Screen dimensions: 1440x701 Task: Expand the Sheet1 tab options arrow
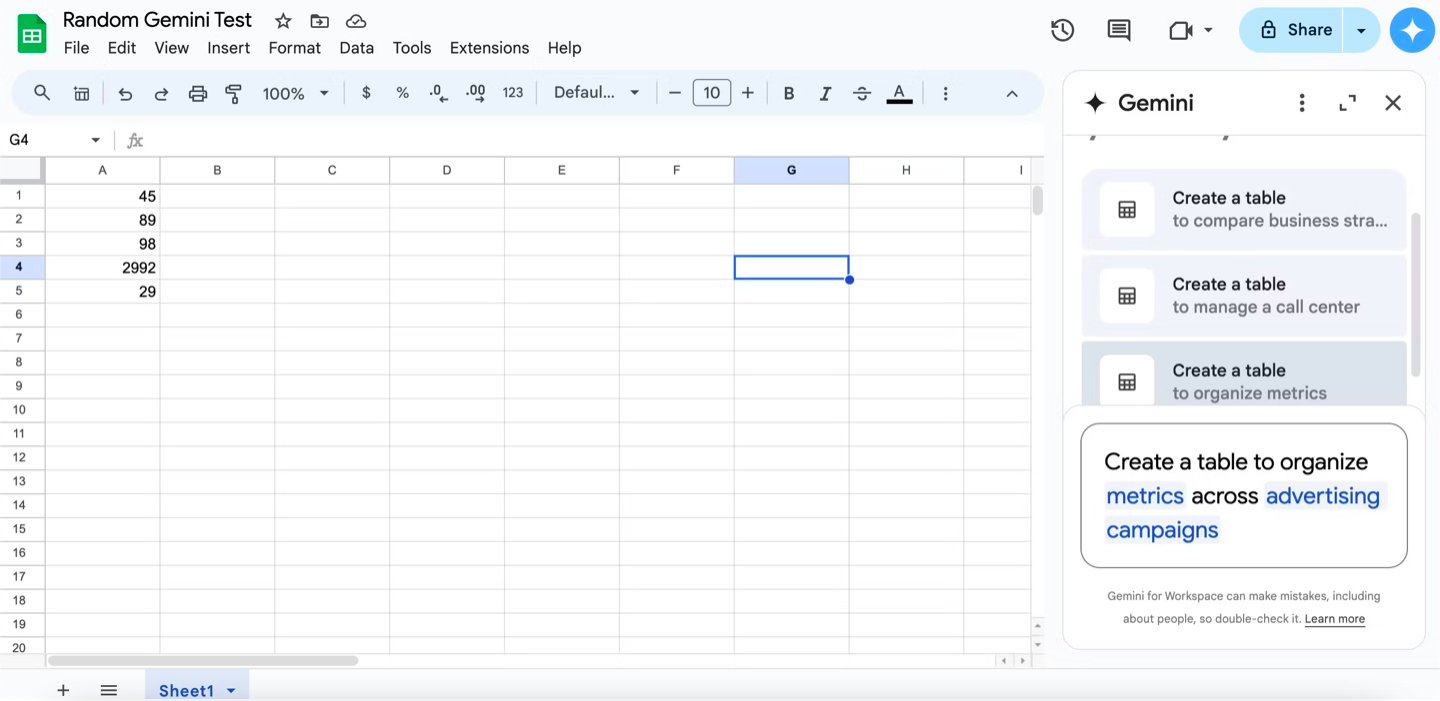231,690
